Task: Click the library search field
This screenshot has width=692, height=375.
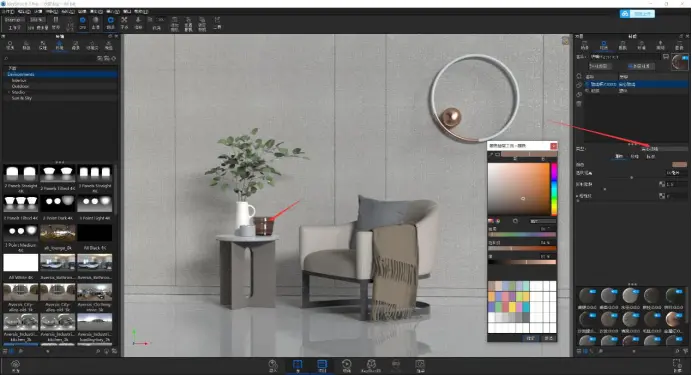Action: pyautogui.click(x=51, y=58)
